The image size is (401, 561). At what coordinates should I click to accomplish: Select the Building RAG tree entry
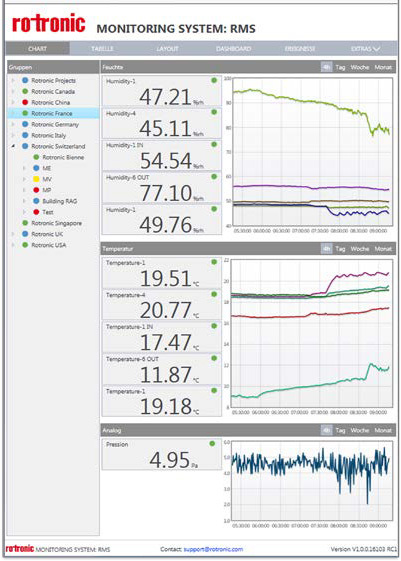tap(60, 201)
